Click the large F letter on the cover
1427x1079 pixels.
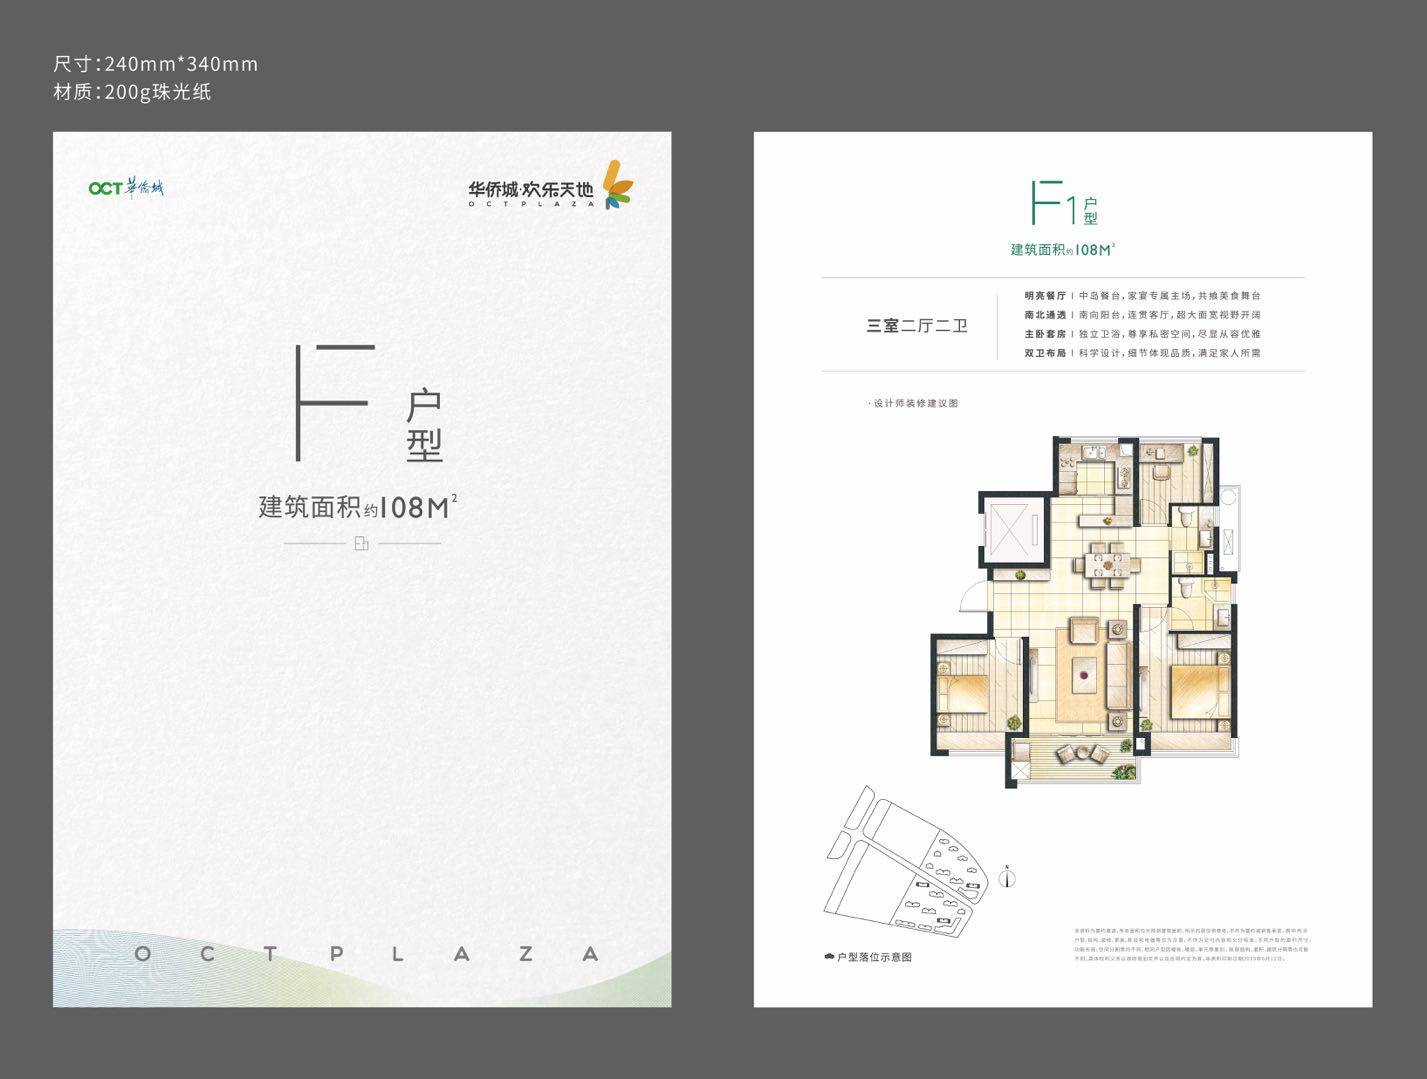point(334,402)
